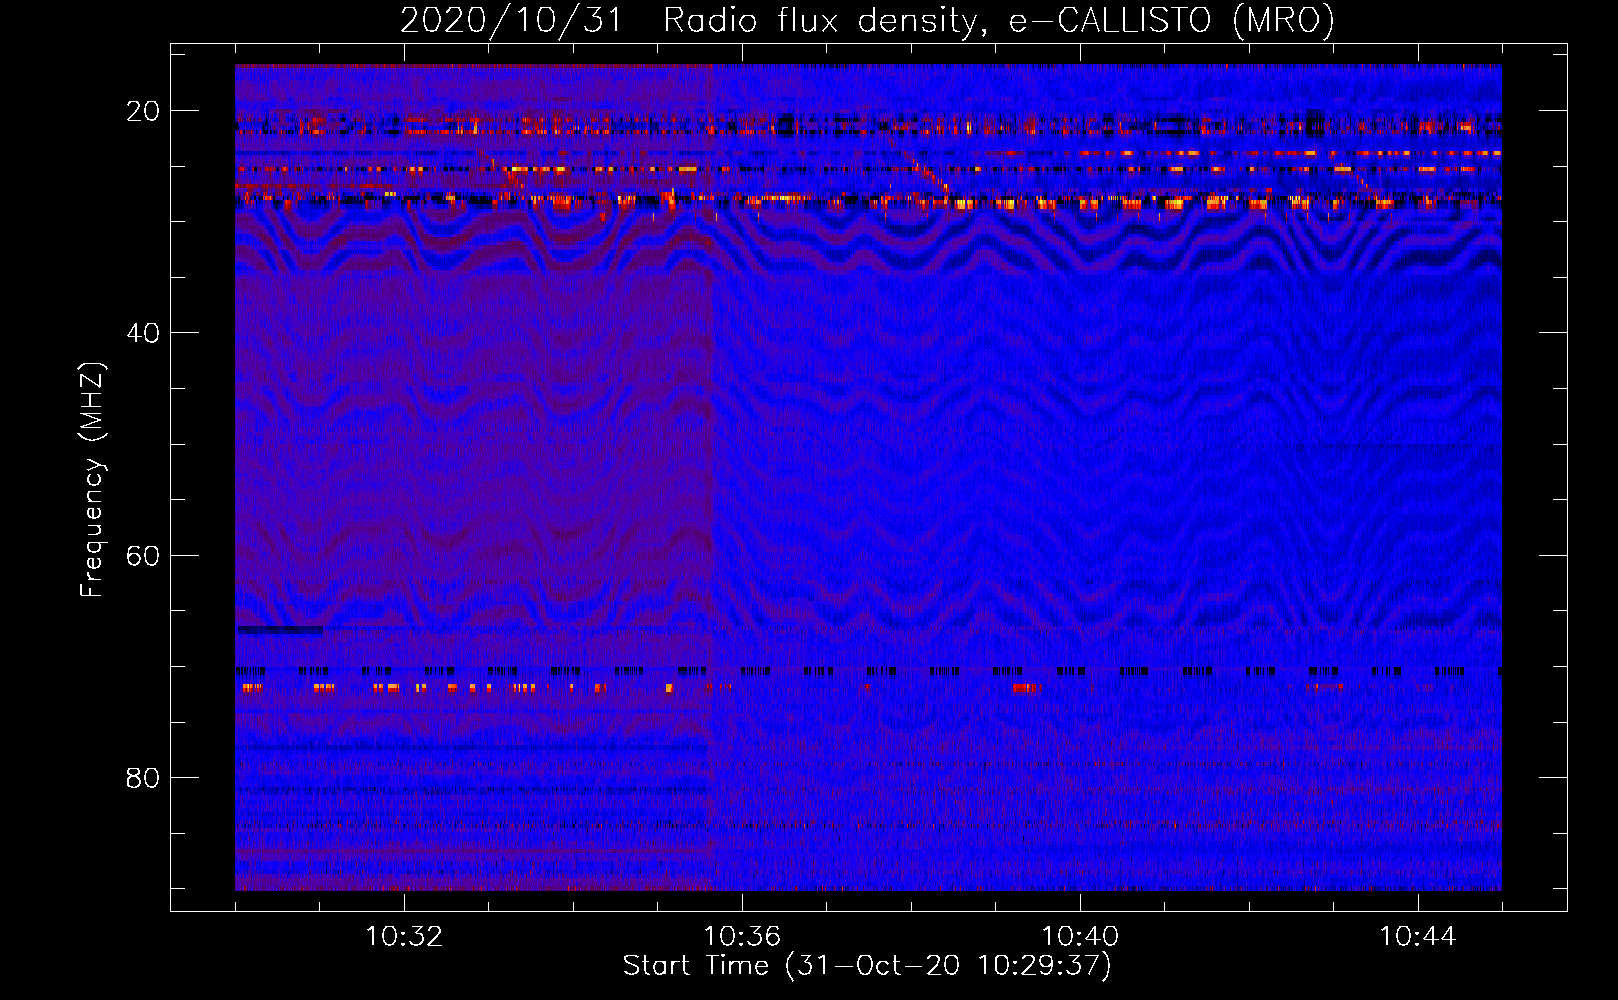Click the 60 frequency tick label
This screenshot has width=1618, height=1000.
pyautogui.click(x=143, y=555)
